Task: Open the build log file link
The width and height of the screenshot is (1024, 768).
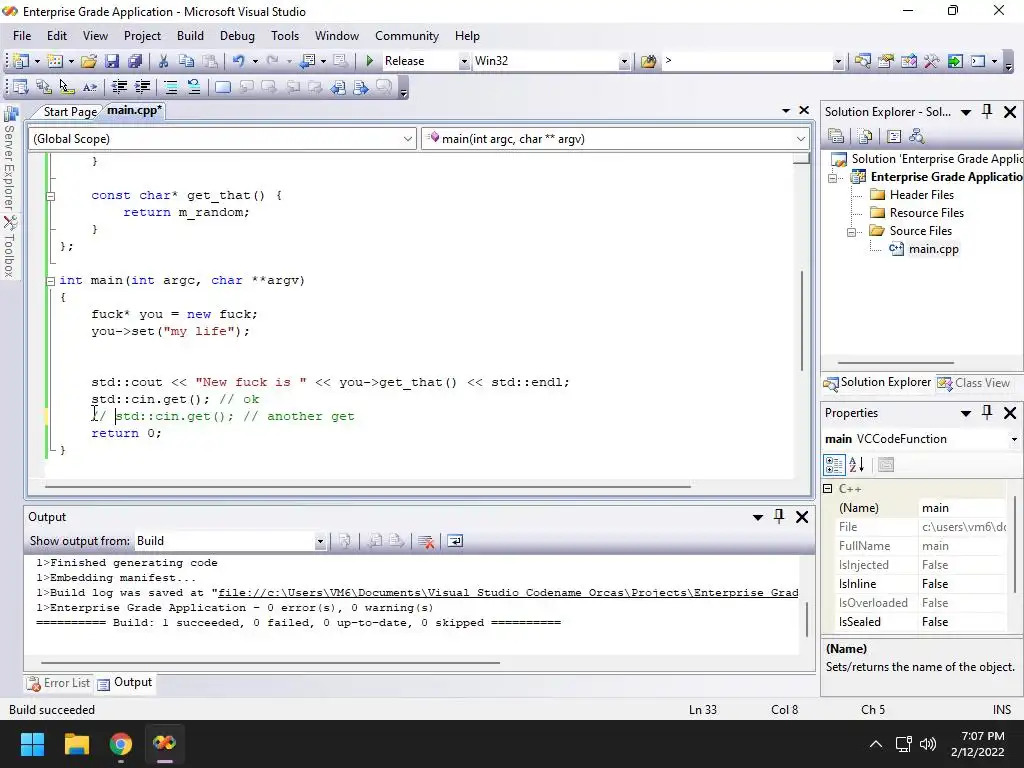Action: [507, 593]
